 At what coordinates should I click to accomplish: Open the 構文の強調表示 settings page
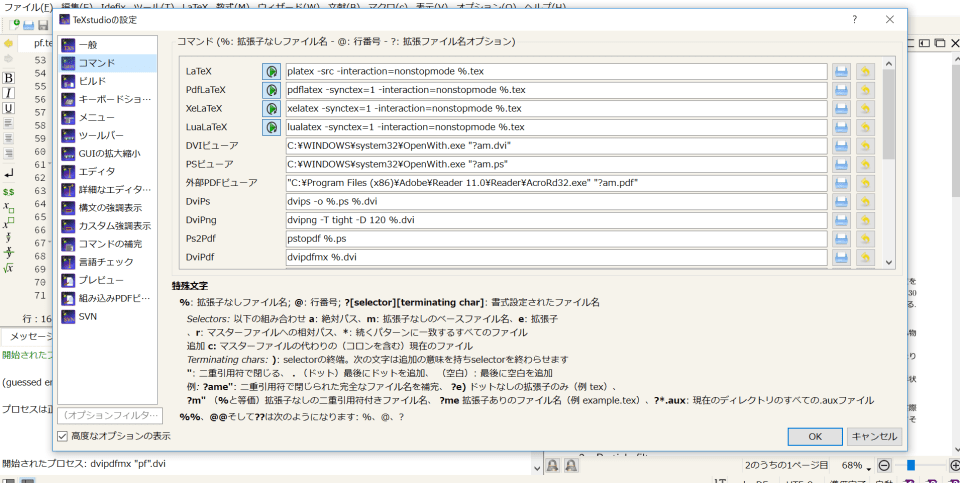tap(108, 208)
